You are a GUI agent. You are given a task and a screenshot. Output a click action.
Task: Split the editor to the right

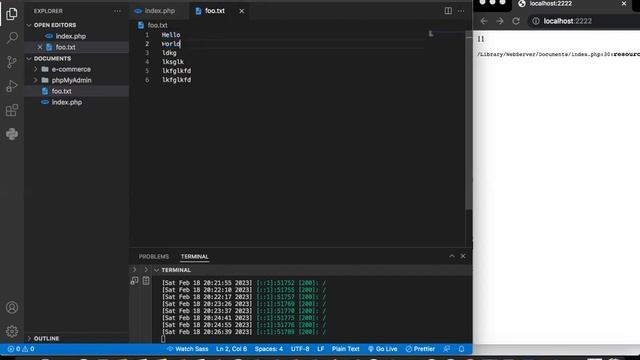tap(448, 11)
